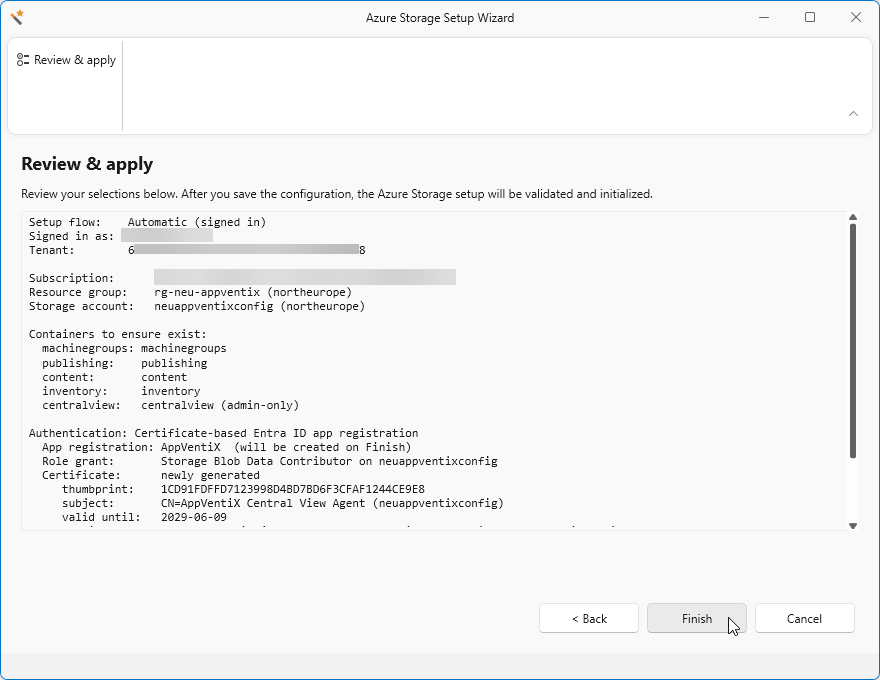Click the summary scrollbar thumb

point(853,341)
